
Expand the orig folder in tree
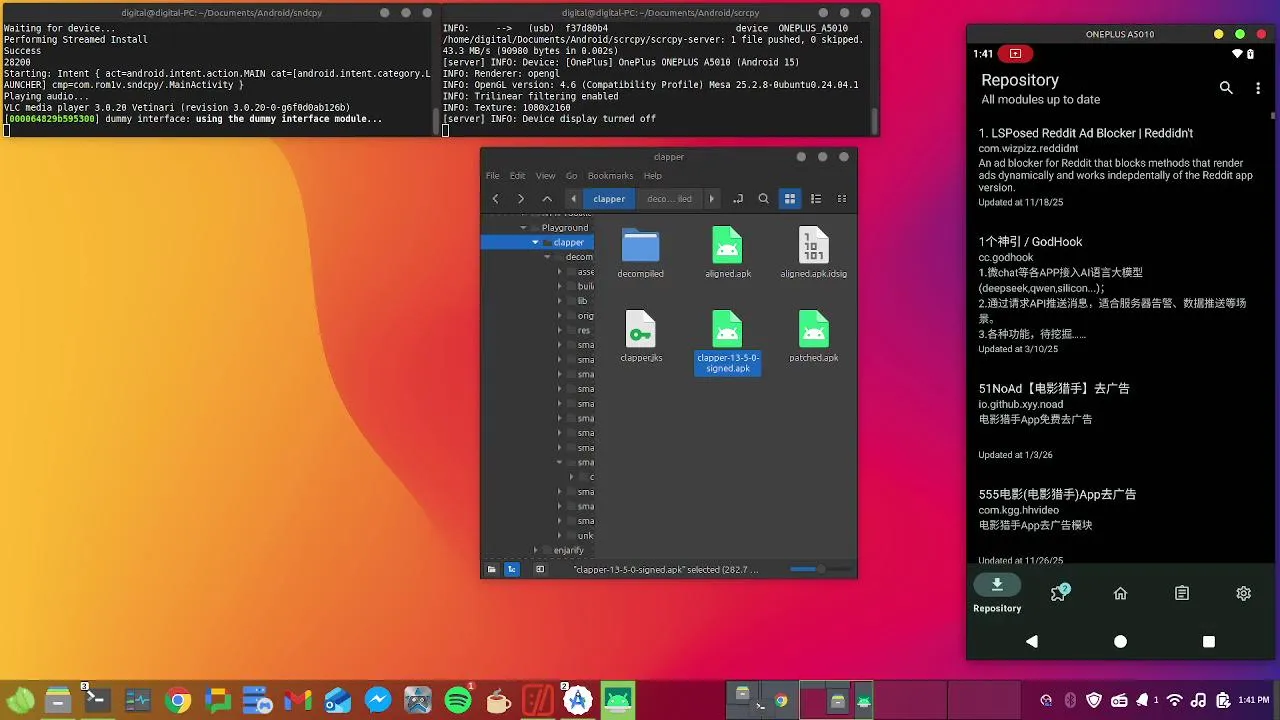pos(559,316)
